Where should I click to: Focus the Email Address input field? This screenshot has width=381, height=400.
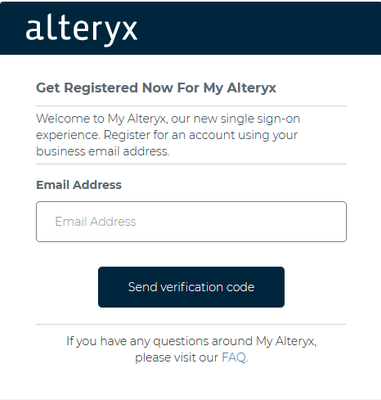[x=191, y=221]
